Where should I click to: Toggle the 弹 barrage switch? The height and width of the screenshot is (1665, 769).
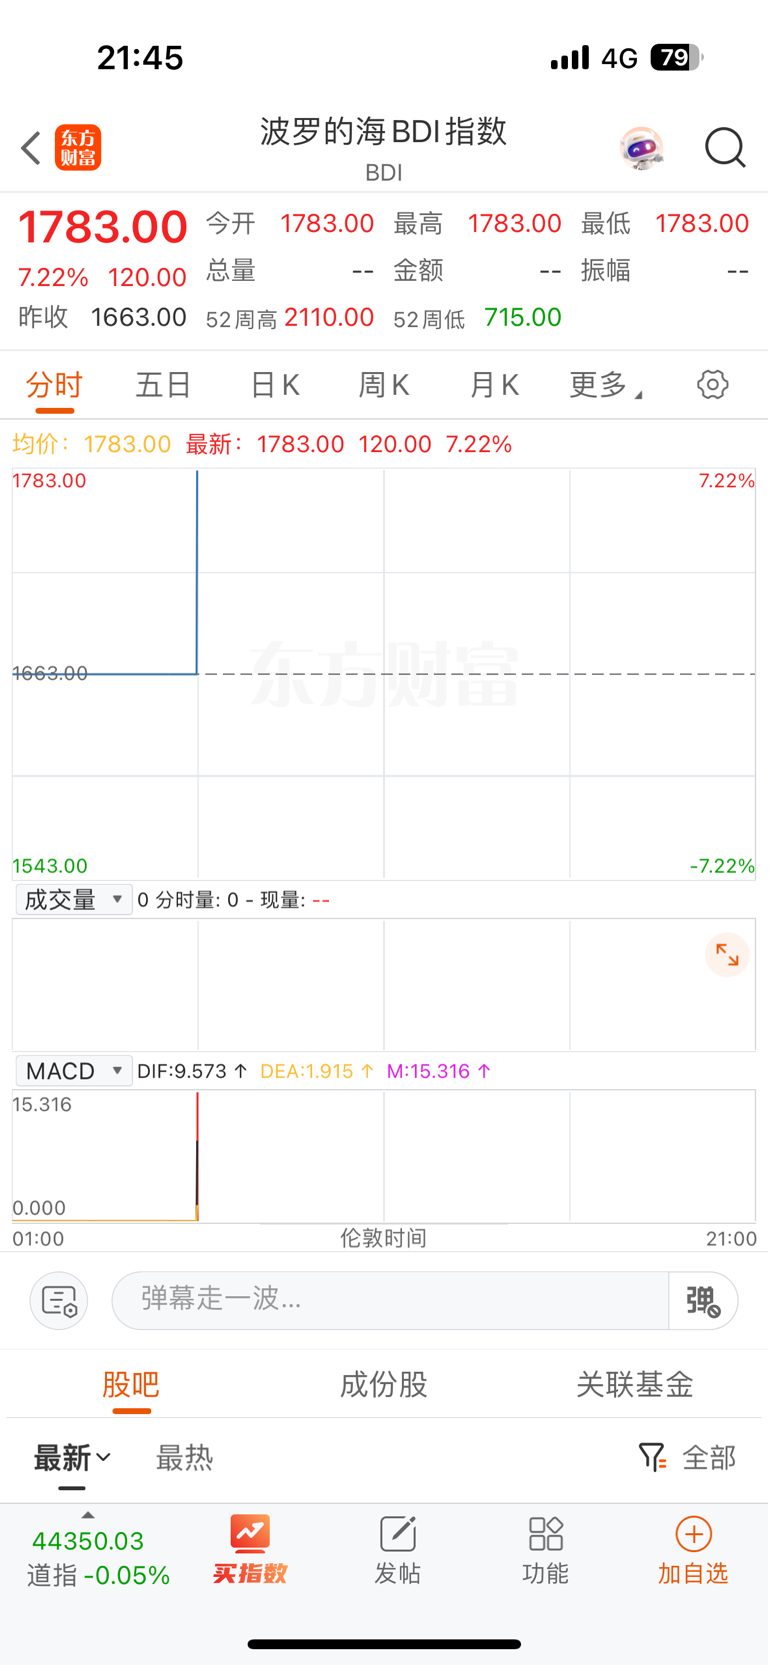pos(703,1301)
